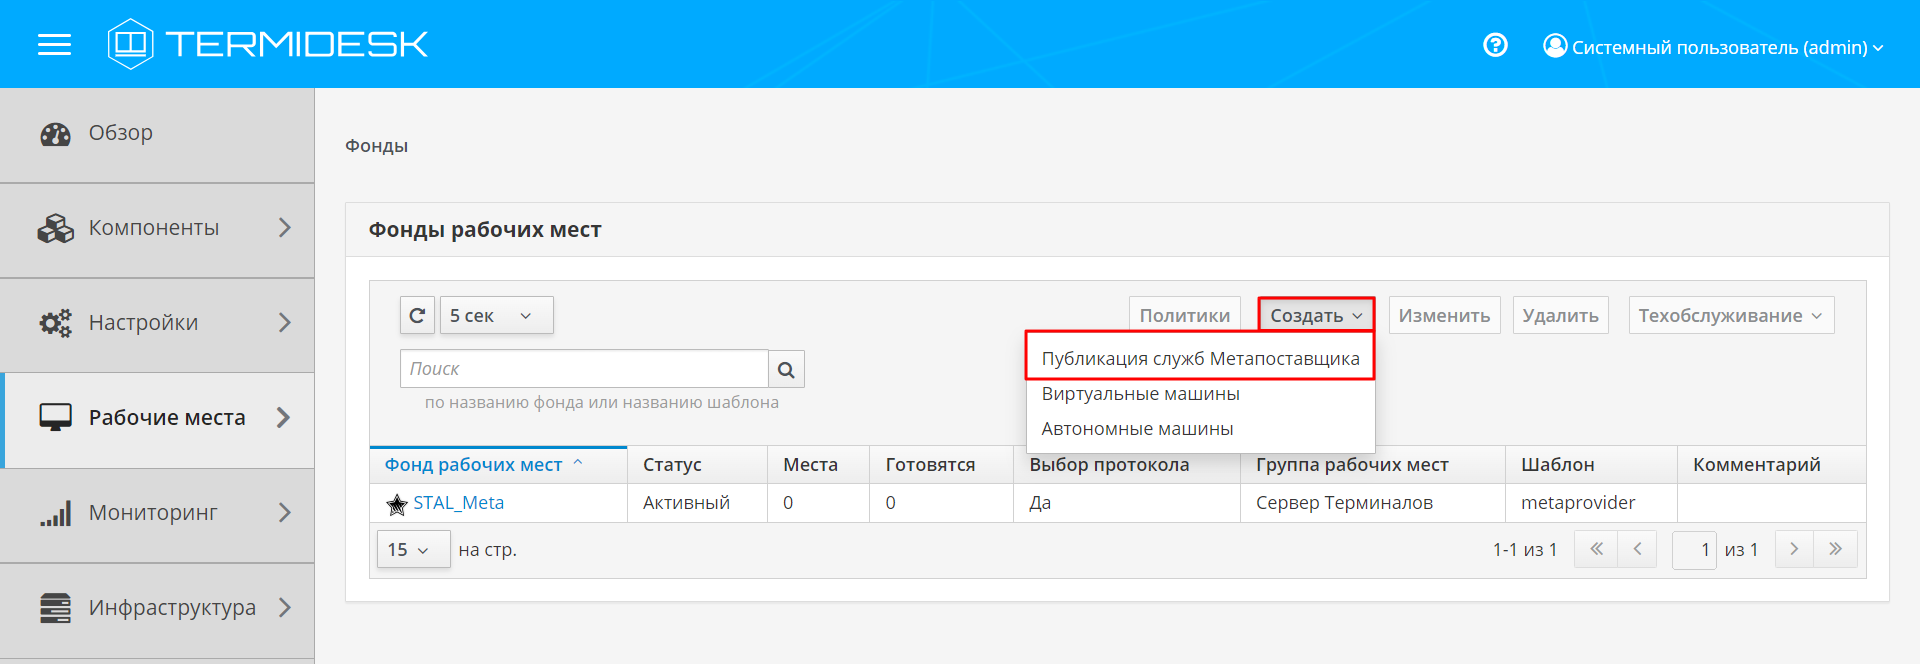Image resolution: width=1920 pixels, height=664 pixels.
Task: Click the refresh table icon
Action: 417,315
